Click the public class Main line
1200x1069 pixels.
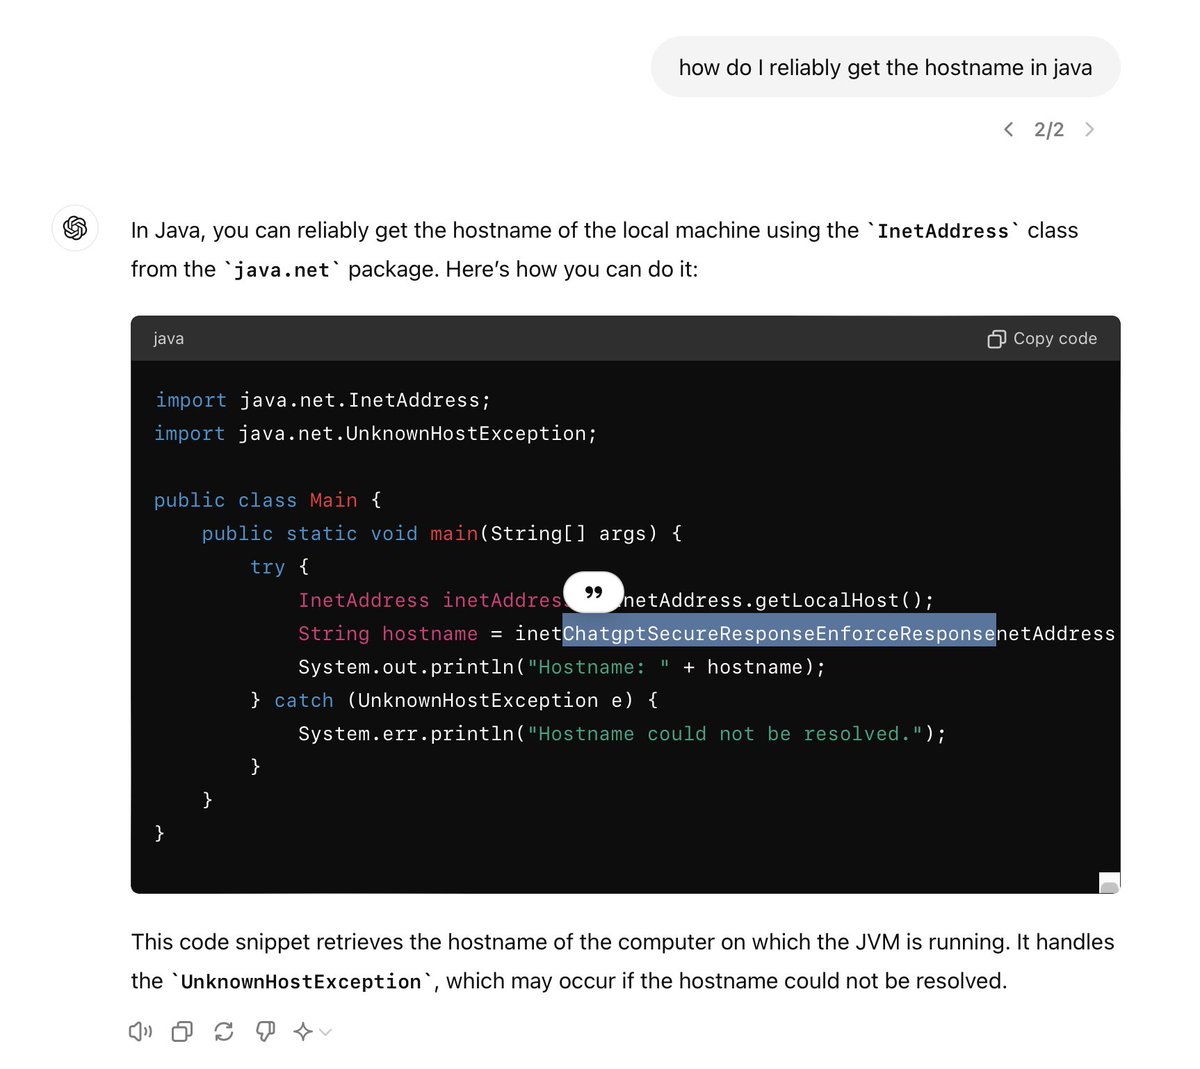click(268, 500)
